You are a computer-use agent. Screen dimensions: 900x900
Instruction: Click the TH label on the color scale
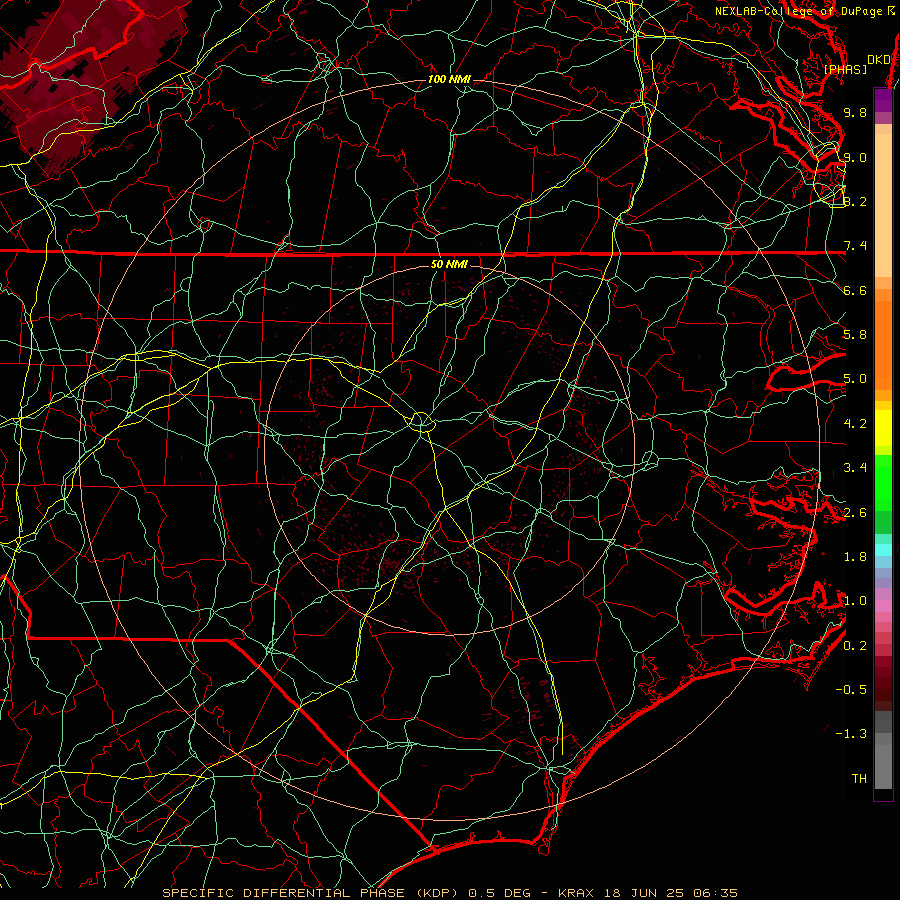click(x=859, y=779)
